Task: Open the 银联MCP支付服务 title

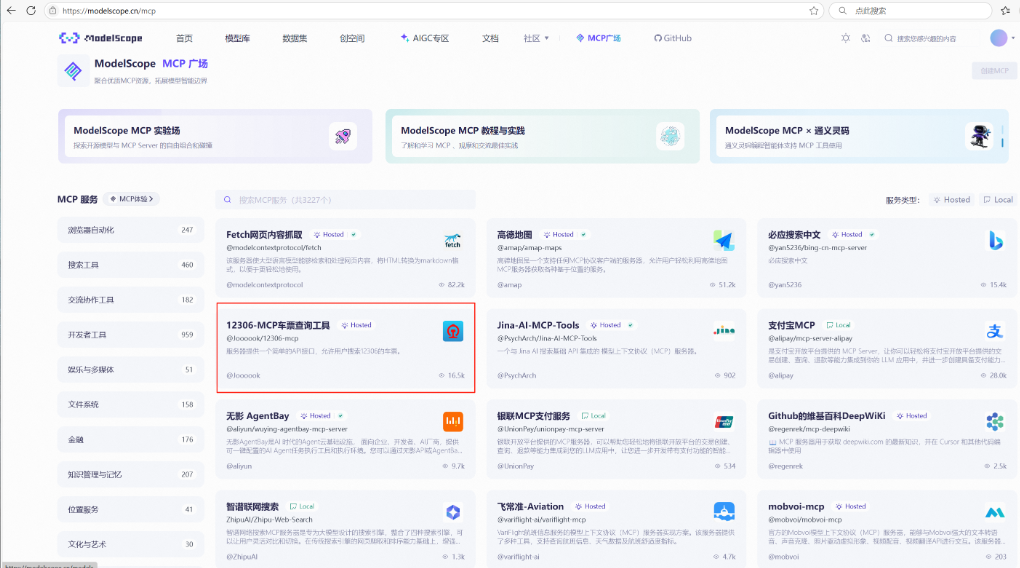Action: tap(533, 416)
